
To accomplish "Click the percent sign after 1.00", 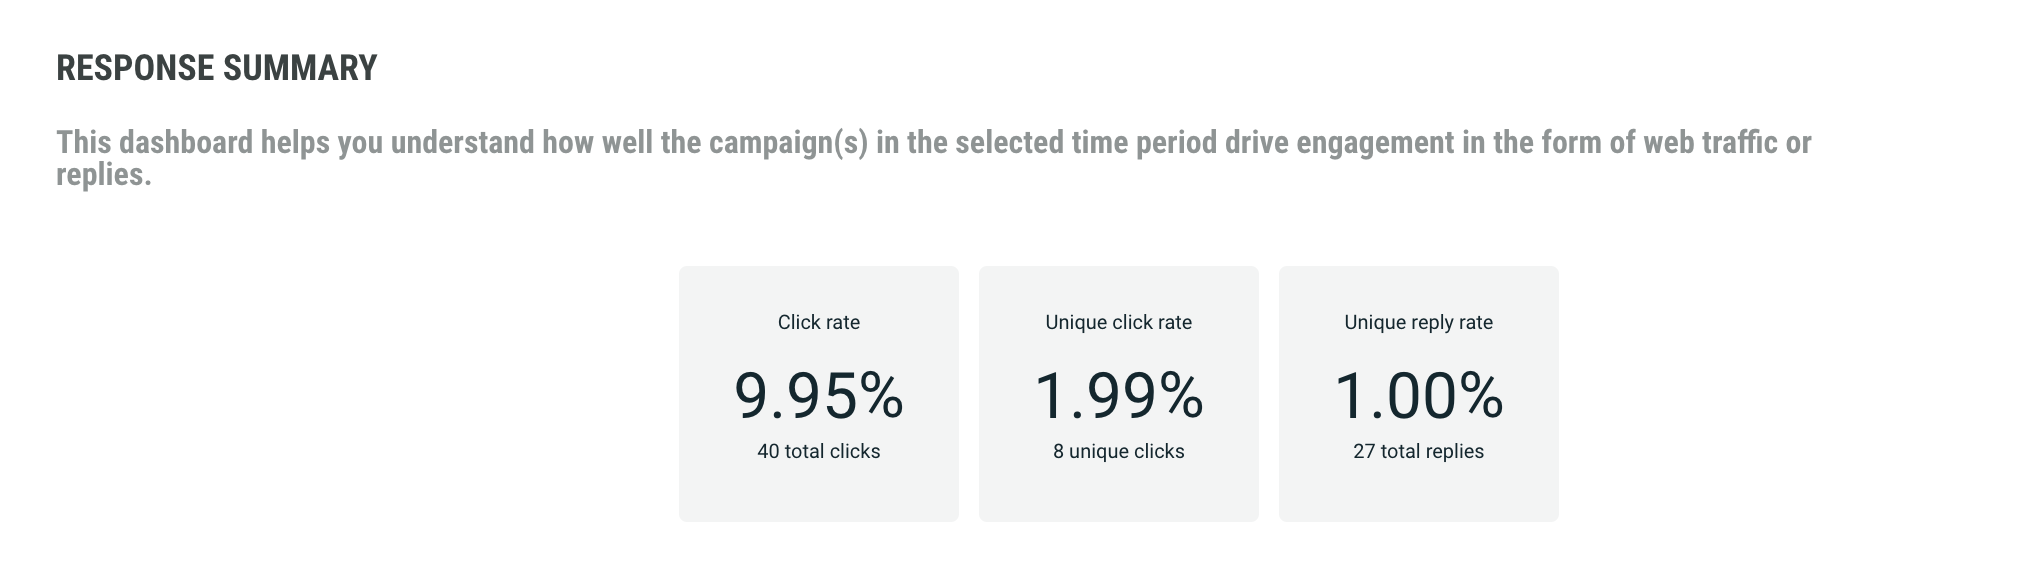I will [x=1480, y=395].
